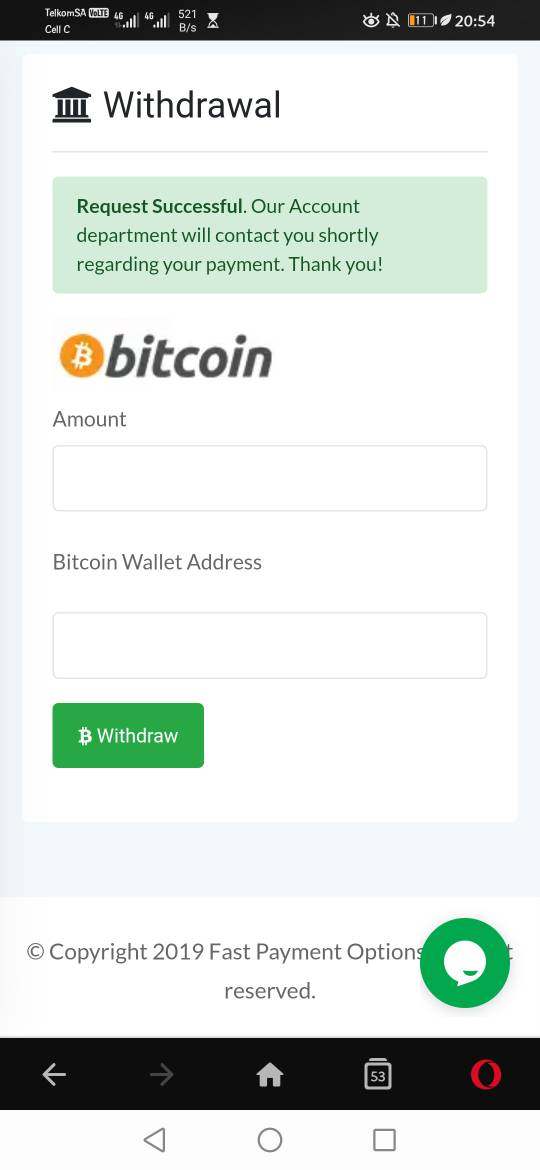The width and height of the screenshot is (540, 1170).
Task: Open the green chat bubble widget
Action: pos(465,963)
